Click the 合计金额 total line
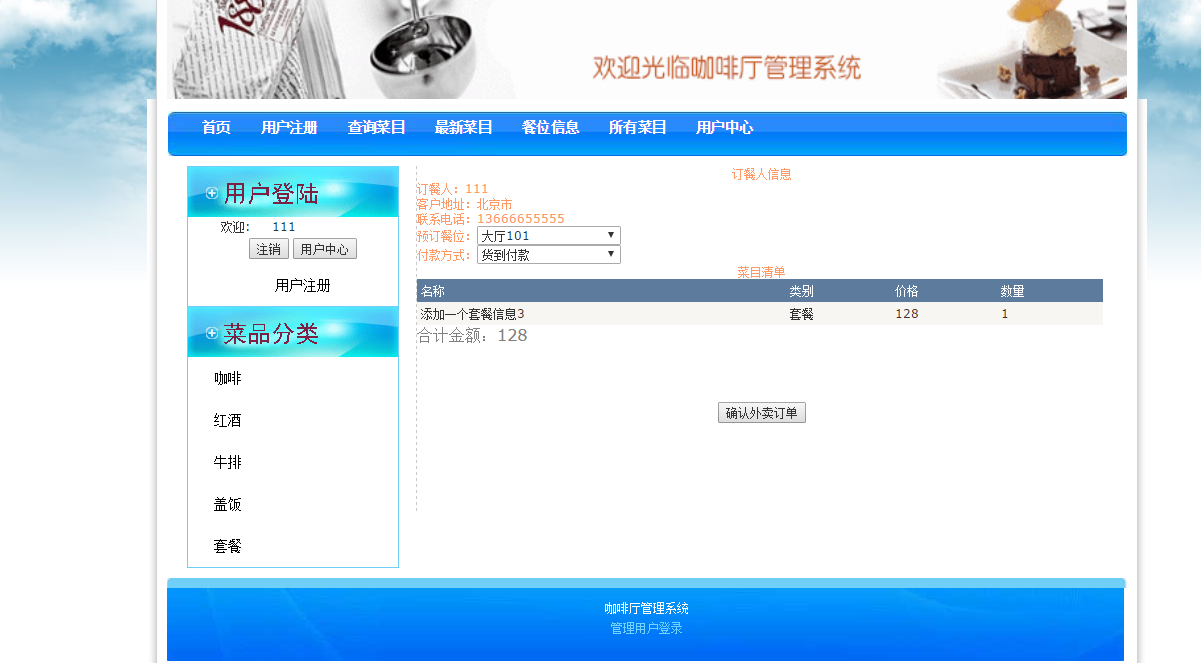This screenshot has width=1201, height=672. click(x=472, y=336)
